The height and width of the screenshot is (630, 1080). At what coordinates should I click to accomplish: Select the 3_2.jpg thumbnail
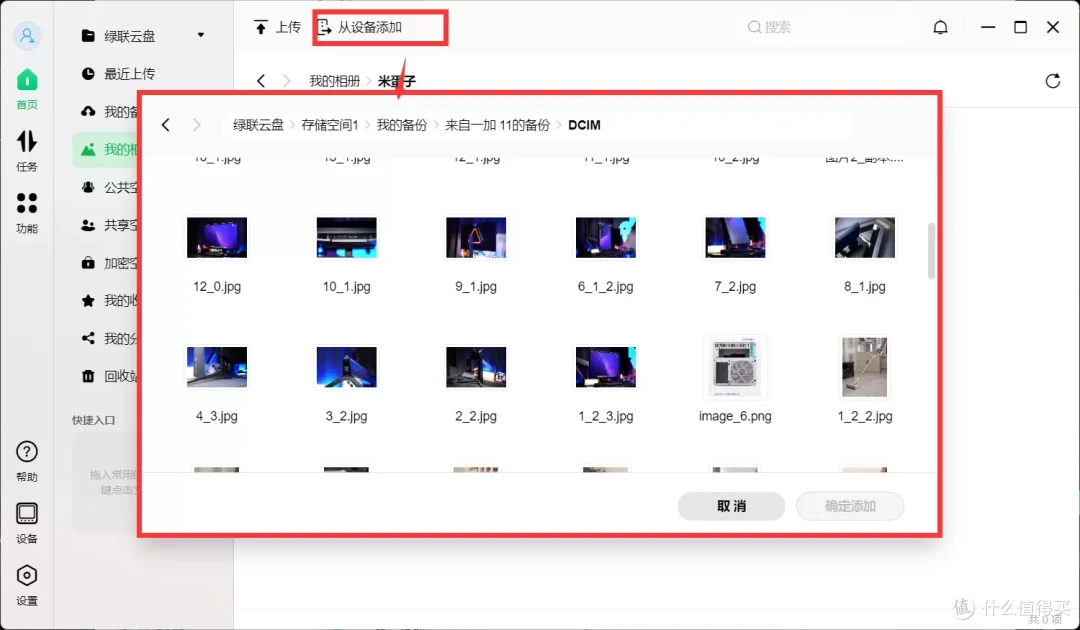346,367
